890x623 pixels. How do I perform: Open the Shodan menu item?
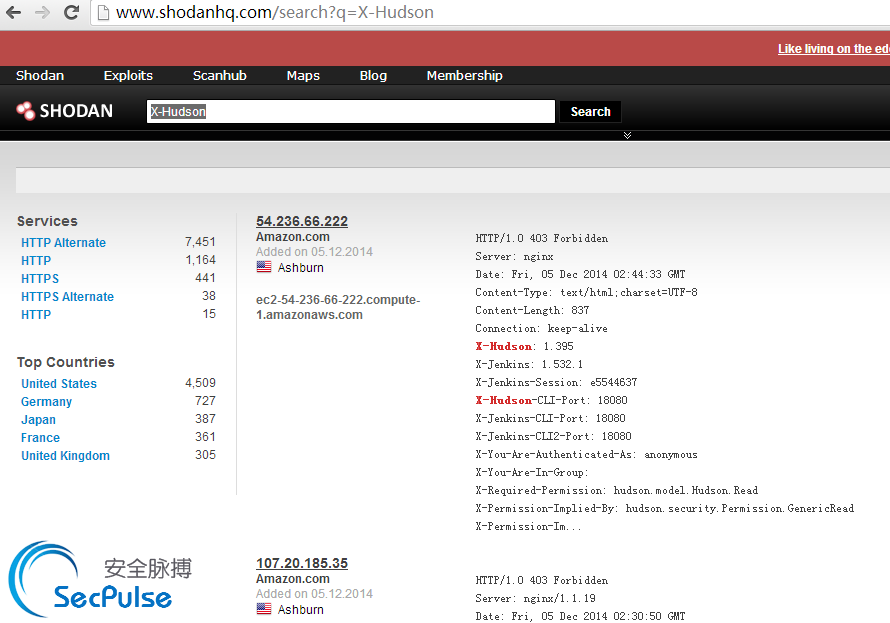[40, 75]
